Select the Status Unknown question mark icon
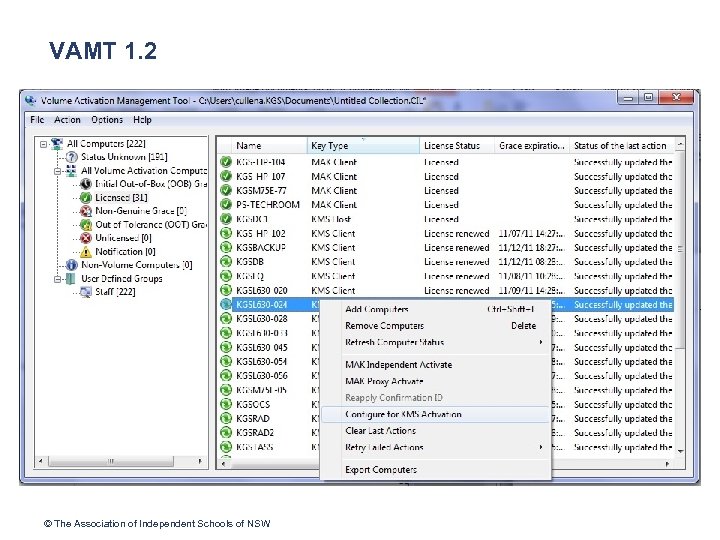The width and height of the screenshot is (720, 540). [x=72, y=157]
